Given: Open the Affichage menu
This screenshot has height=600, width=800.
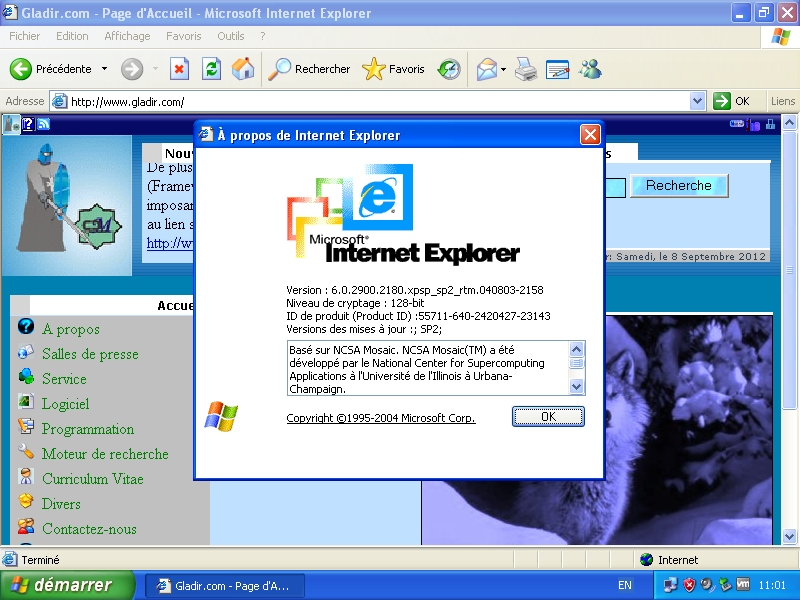Looking at the screenshot, I should click(x=127, y=36).
